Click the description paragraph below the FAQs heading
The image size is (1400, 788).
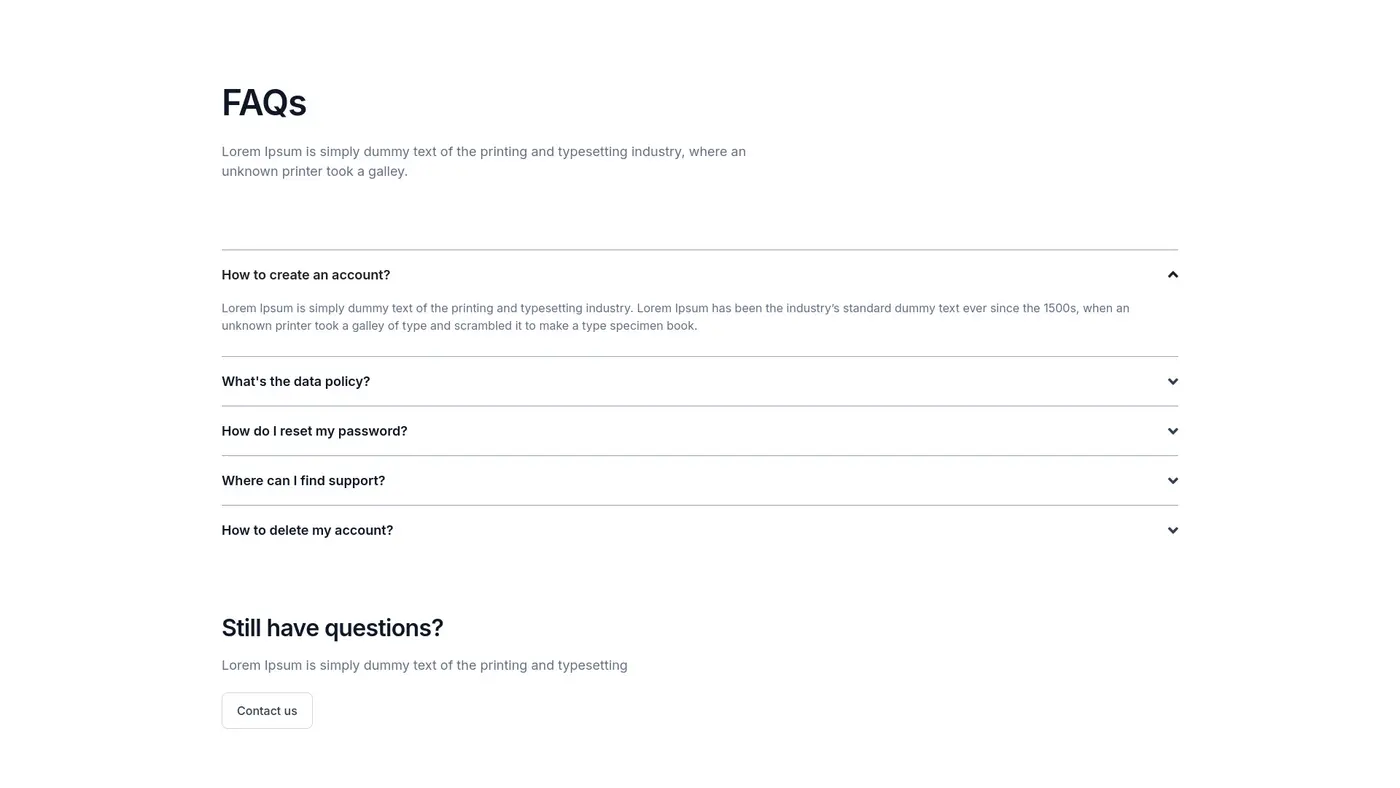click(x=483, y=152)
